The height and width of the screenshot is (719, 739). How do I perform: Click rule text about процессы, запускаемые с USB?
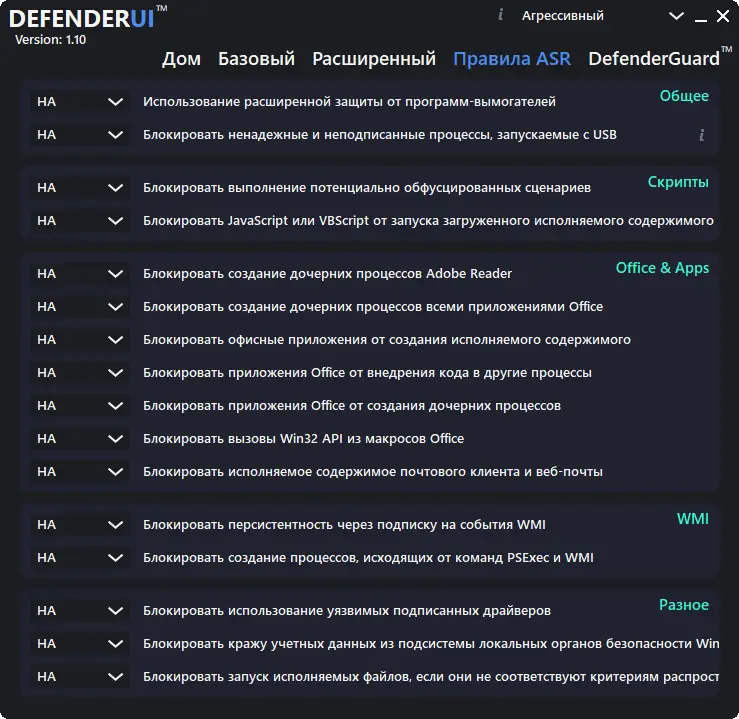(x=380, y=135)
